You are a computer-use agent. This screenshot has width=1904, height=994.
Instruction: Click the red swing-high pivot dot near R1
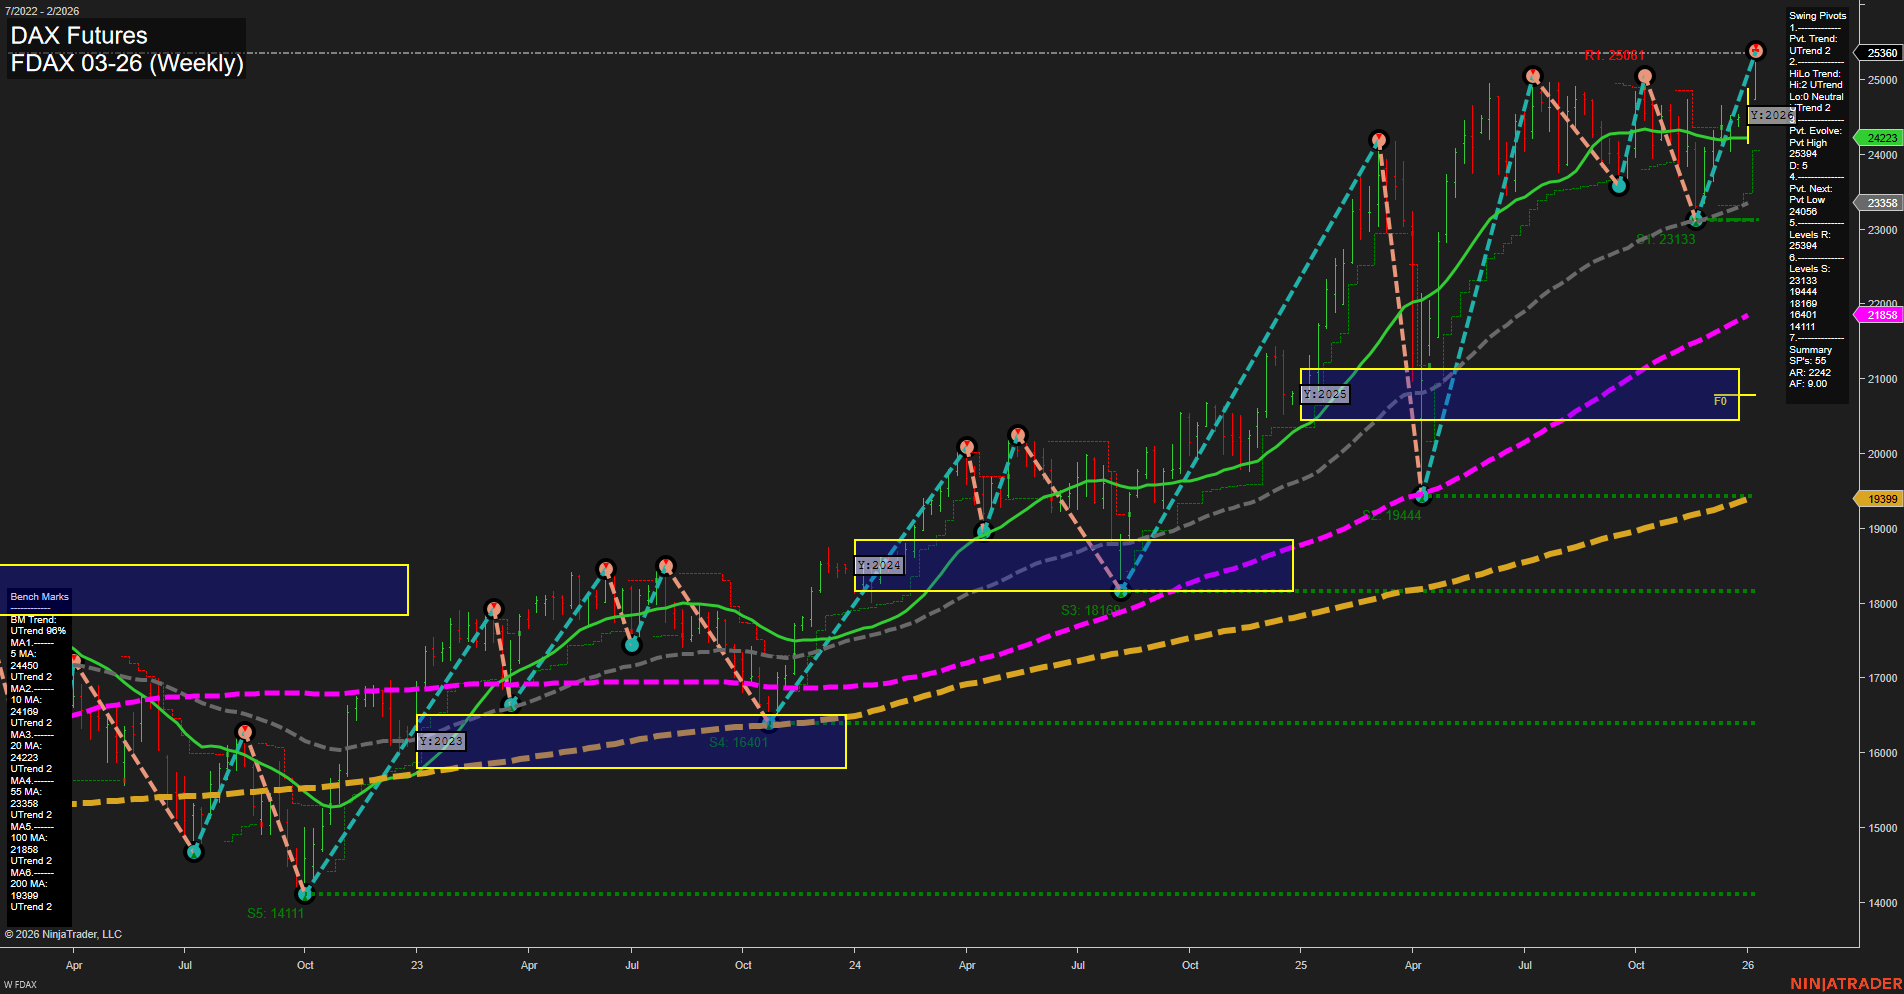[x=1756, y=47]
